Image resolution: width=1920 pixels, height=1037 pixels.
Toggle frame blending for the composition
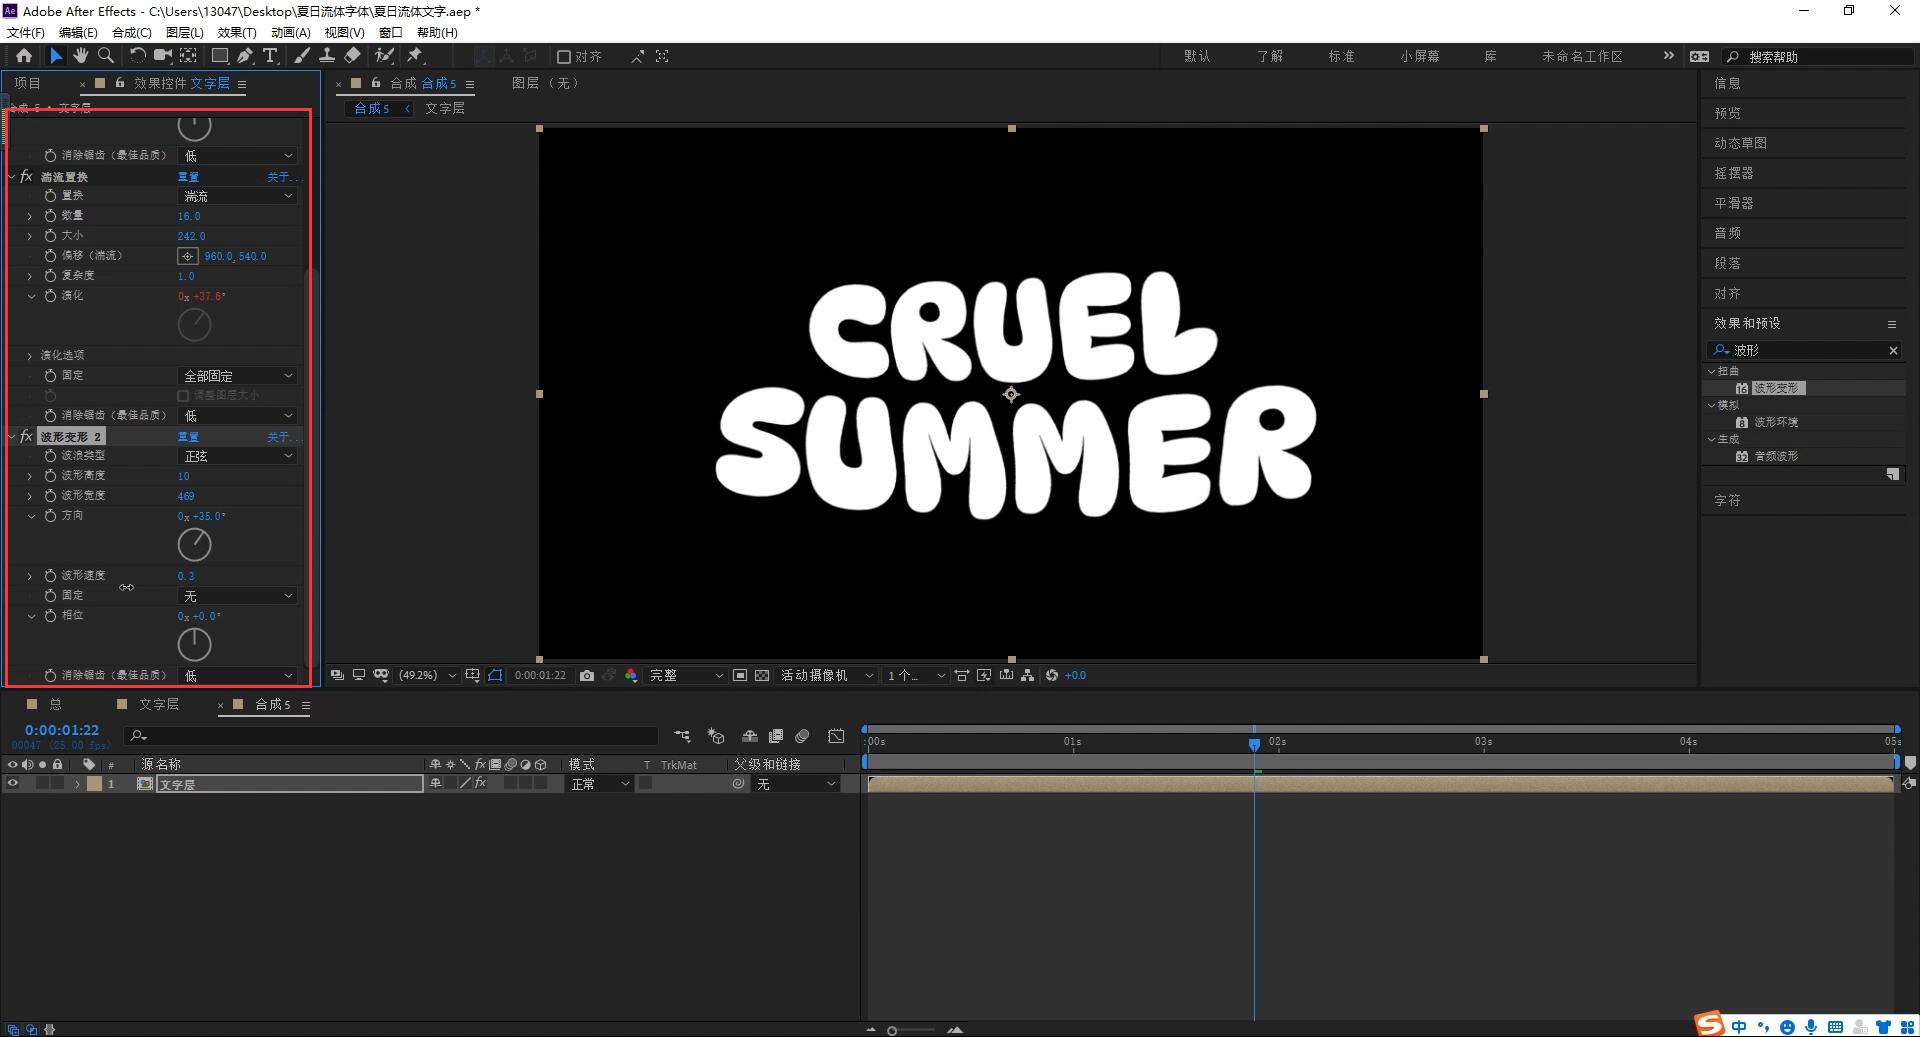pyautogui.click(x=776, y=736)
